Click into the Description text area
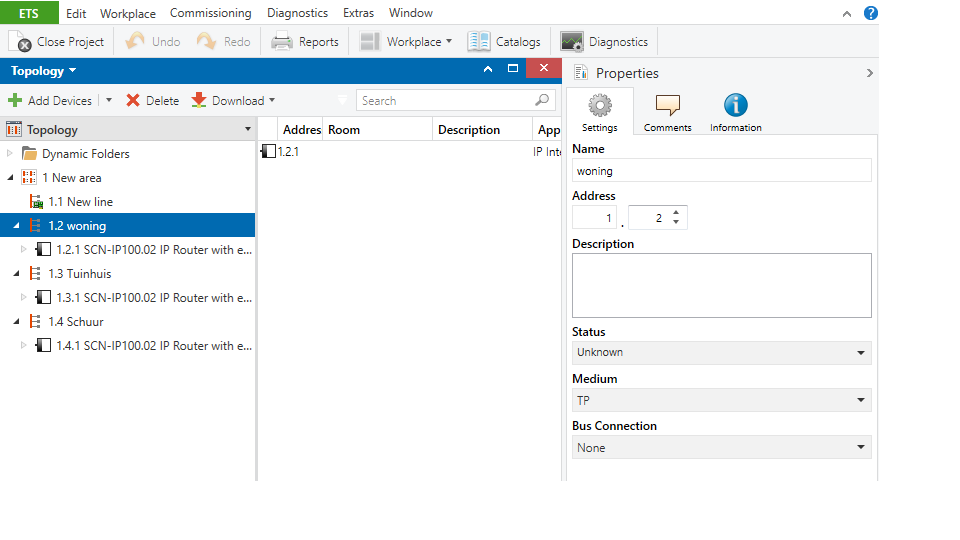The width and height of the screenshot is (960, 540). (721, 285)
